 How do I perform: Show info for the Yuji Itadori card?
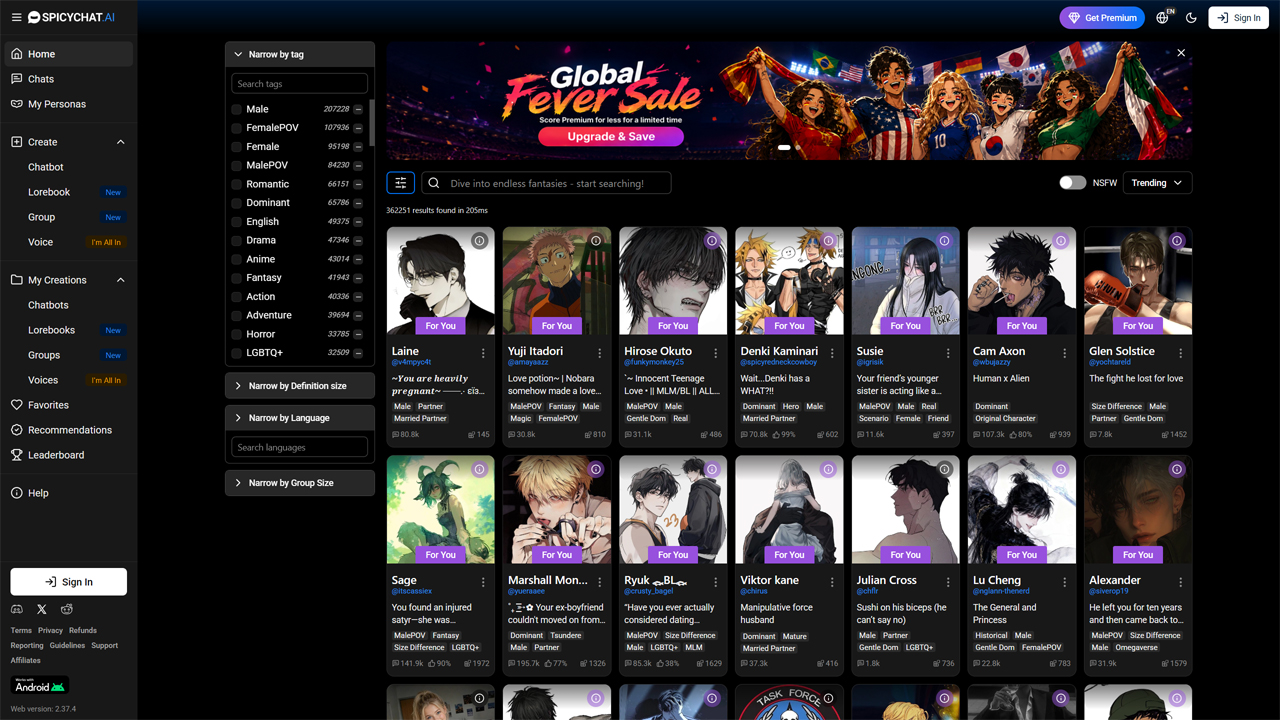pyautogui.click(x=596, y=241)
